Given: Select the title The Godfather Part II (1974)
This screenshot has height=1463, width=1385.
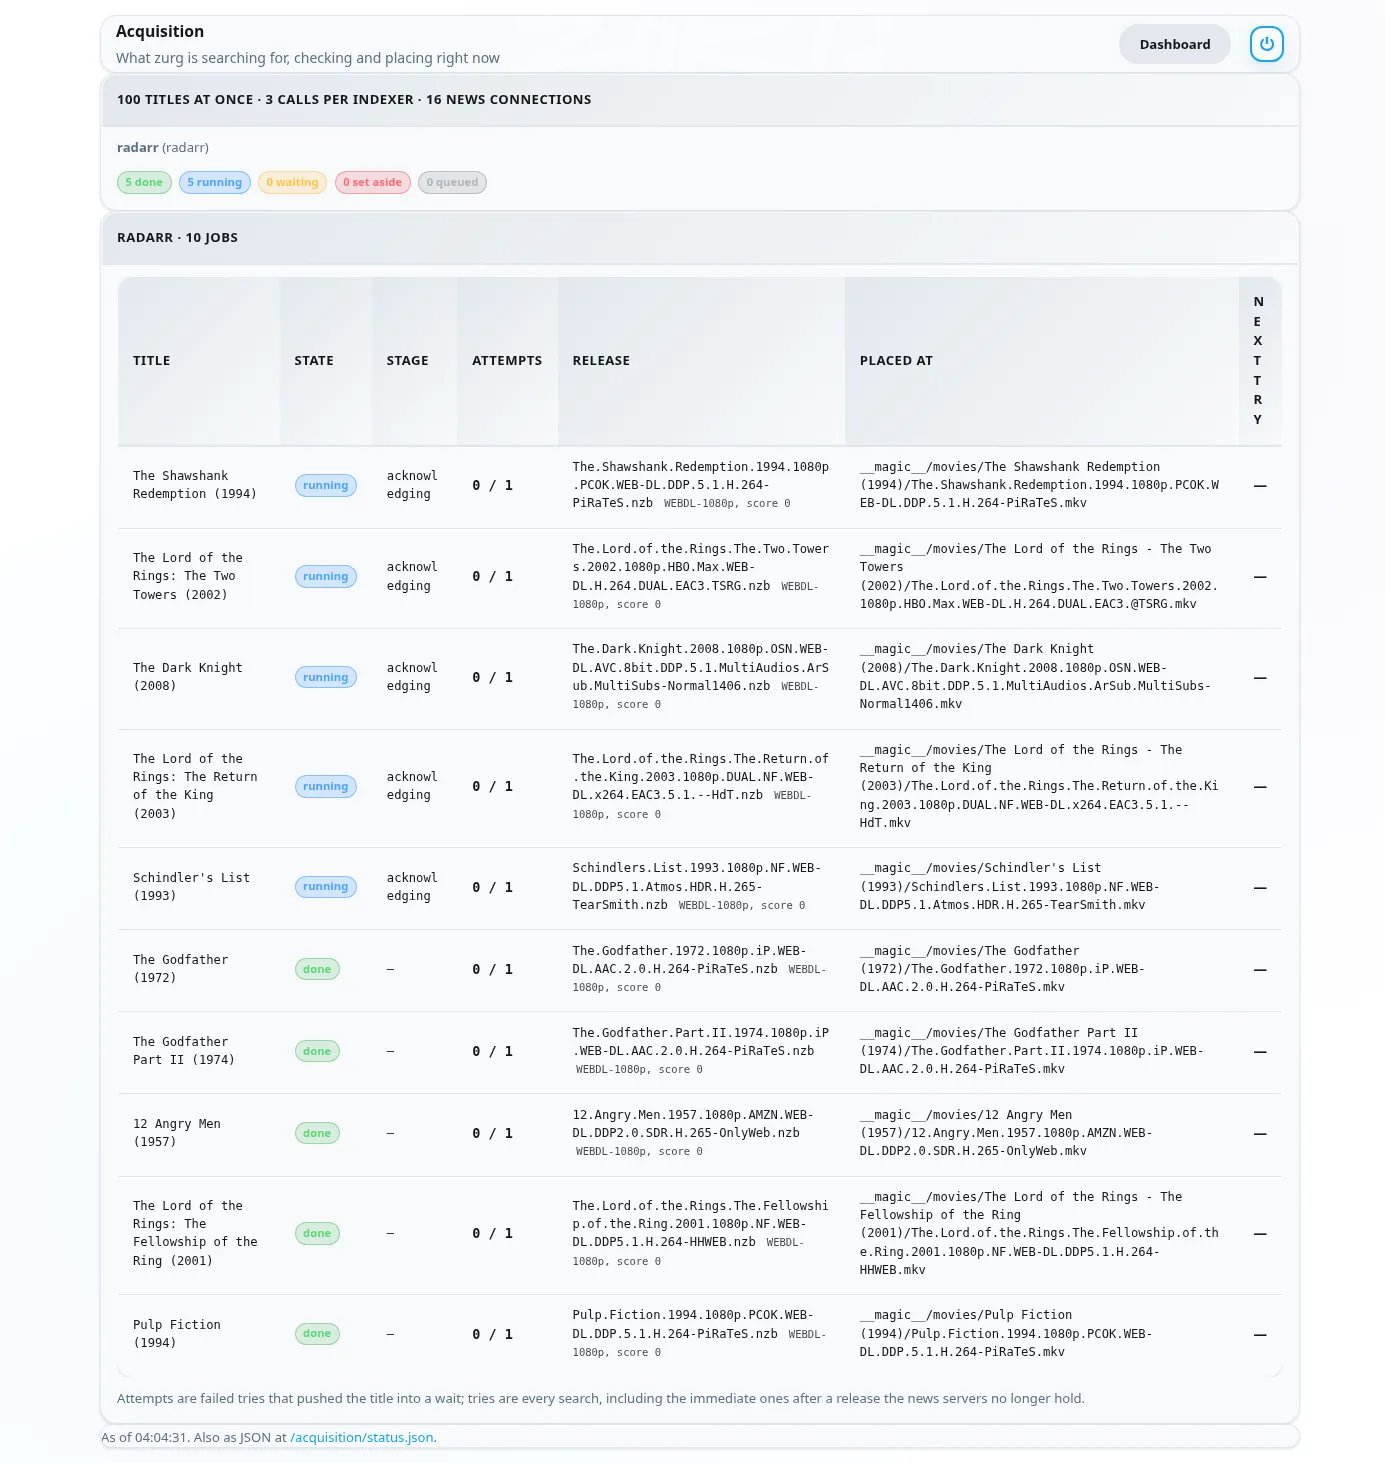Looking at the screenshot, I should click(x=184, y=1051).
